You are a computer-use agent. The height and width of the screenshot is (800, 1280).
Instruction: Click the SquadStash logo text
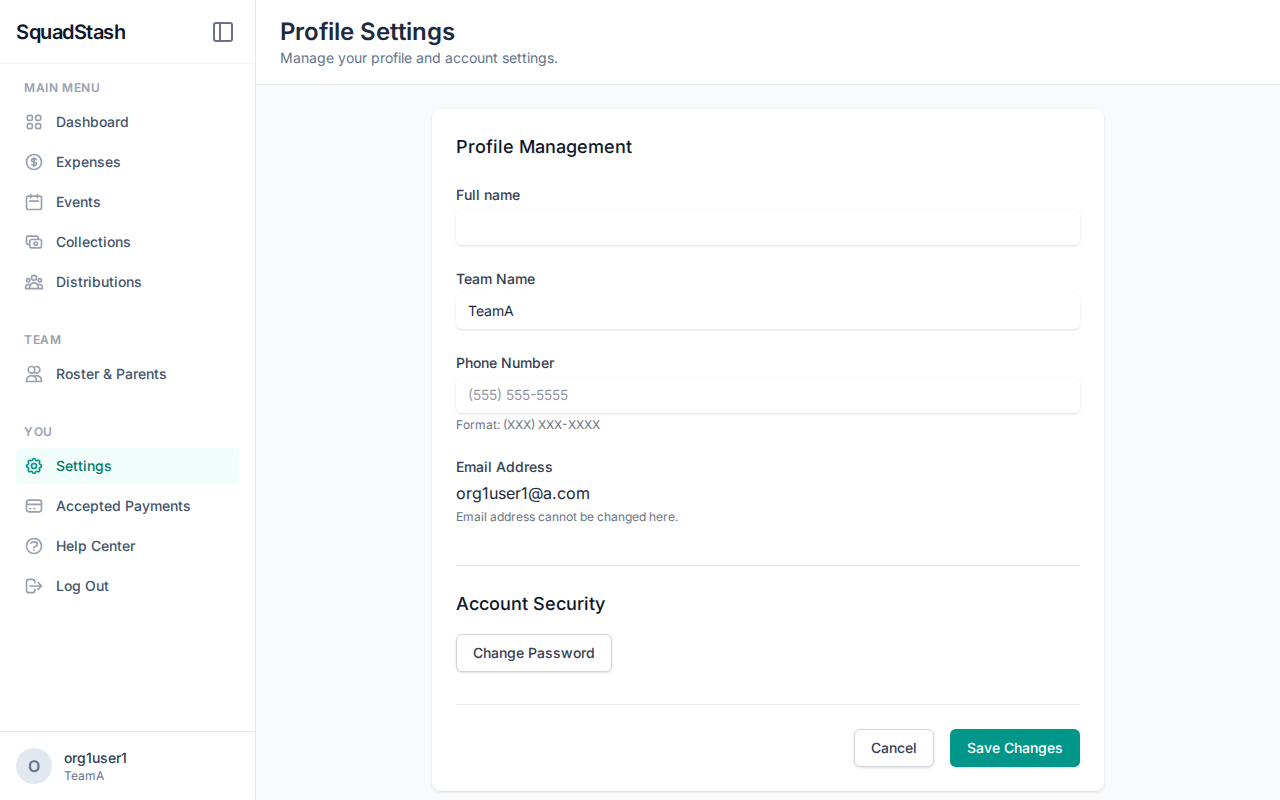[70, 31]
